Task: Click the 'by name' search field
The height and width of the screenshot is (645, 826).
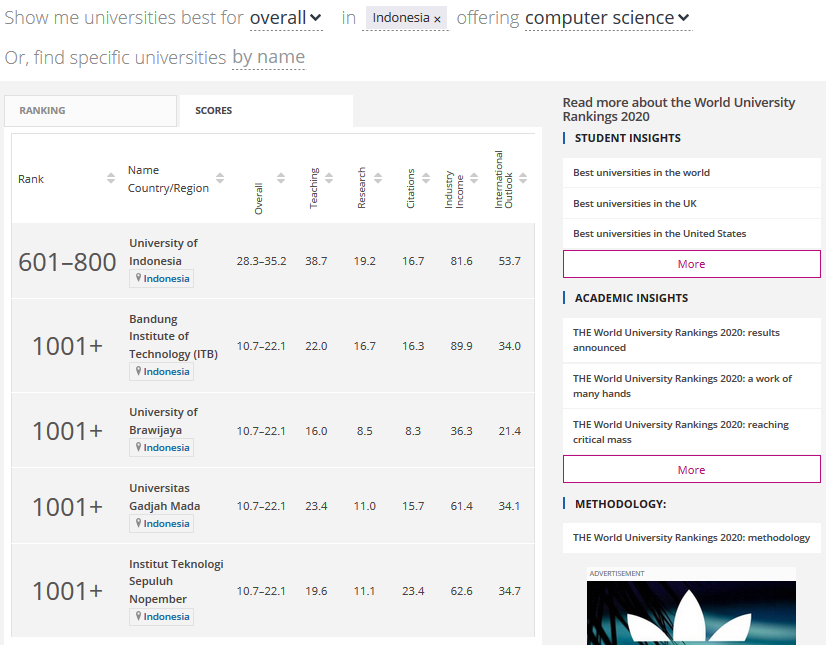Action: tap(268, 57)
